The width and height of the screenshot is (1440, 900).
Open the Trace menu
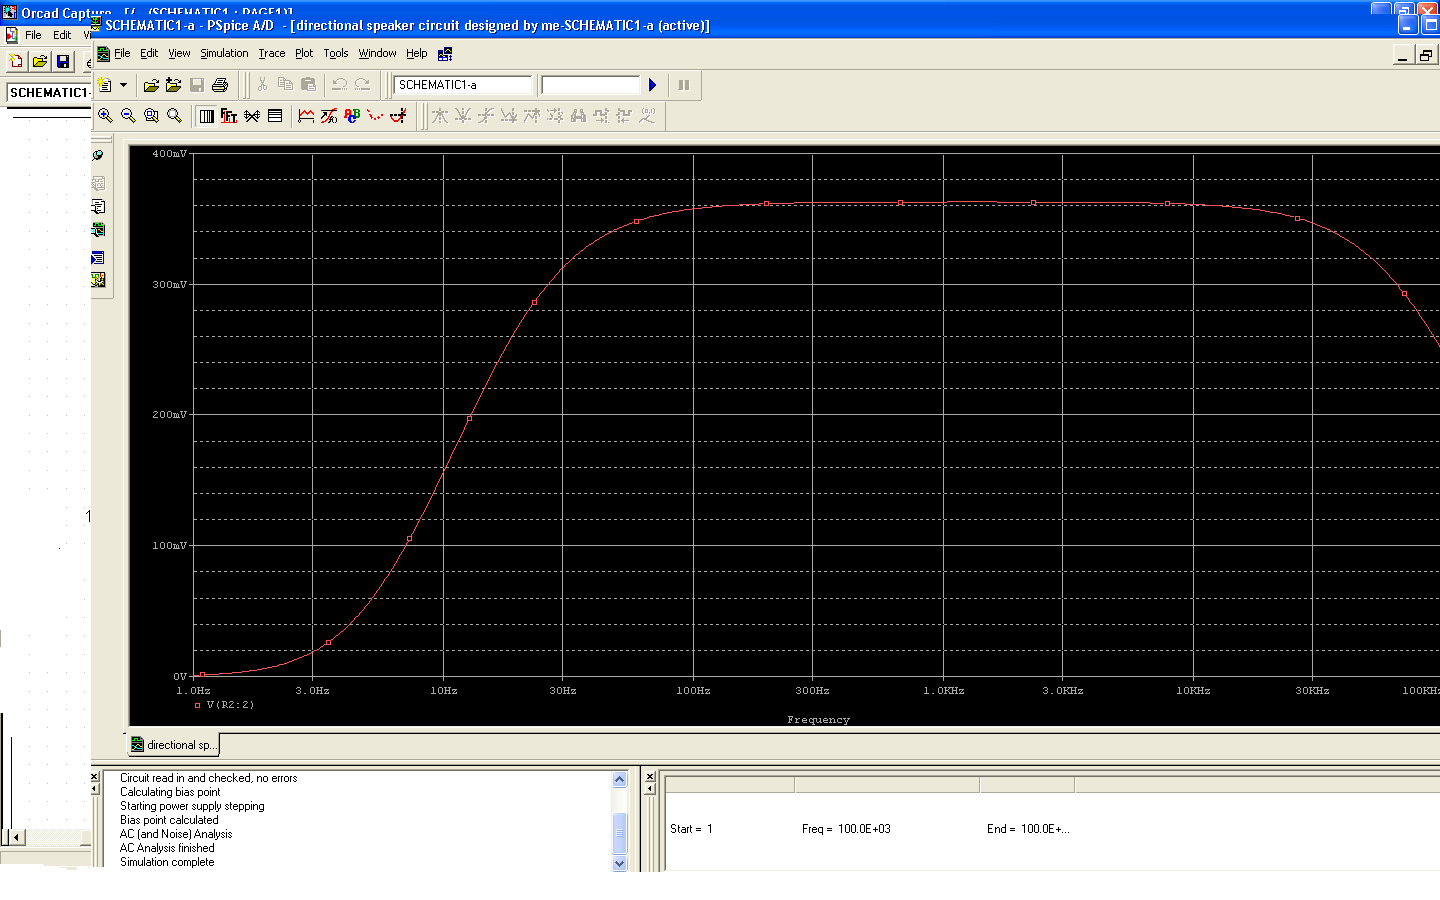[272, 54]
